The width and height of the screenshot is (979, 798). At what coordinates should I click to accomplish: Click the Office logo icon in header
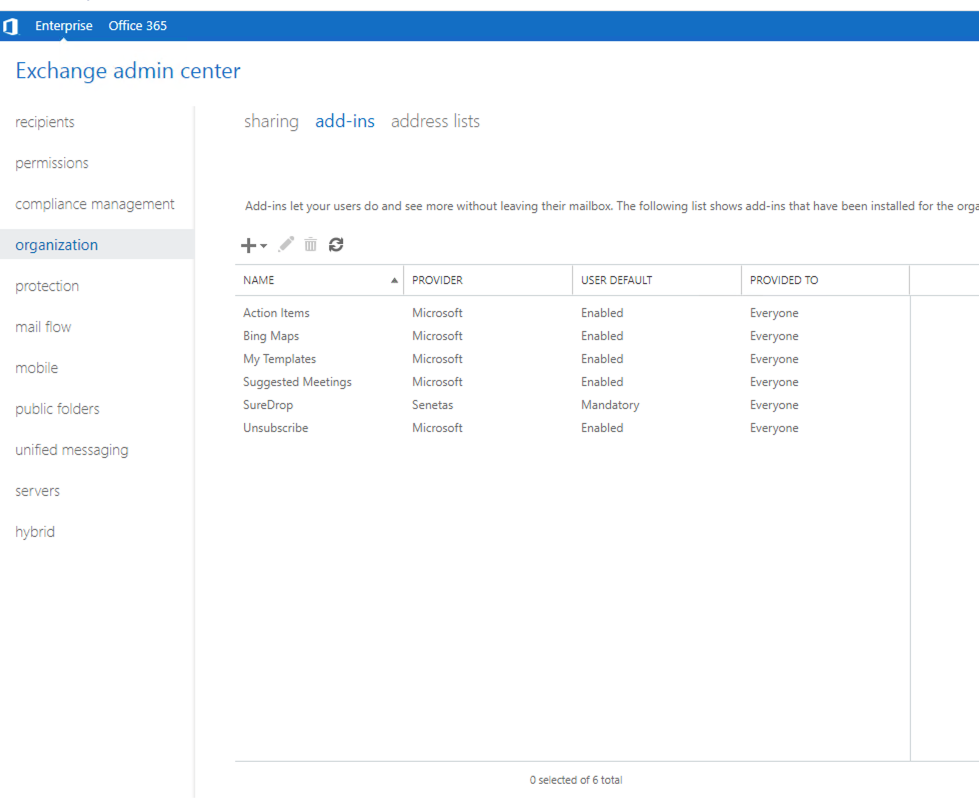tap(11, 26)
